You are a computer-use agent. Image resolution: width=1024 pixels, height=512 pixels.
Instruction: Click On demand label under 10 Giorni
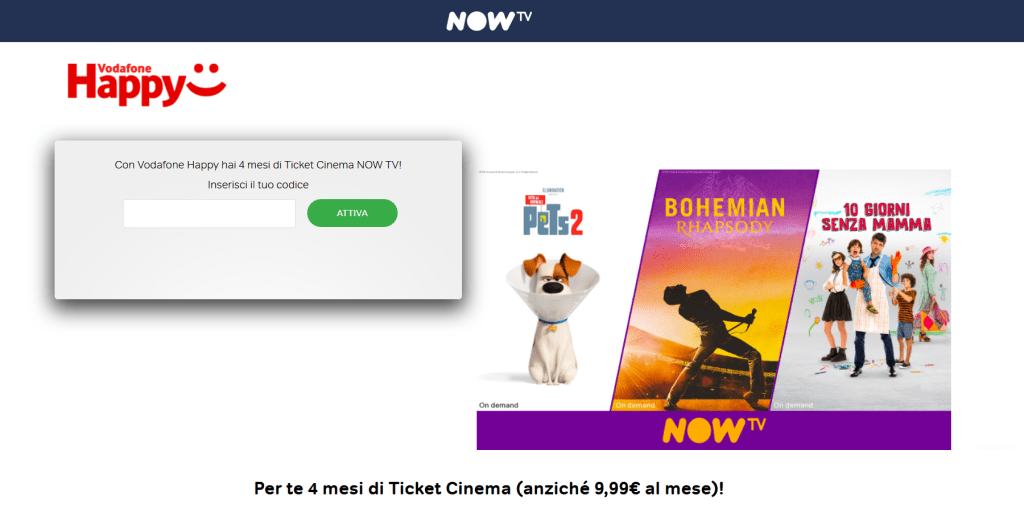point(793,406)
